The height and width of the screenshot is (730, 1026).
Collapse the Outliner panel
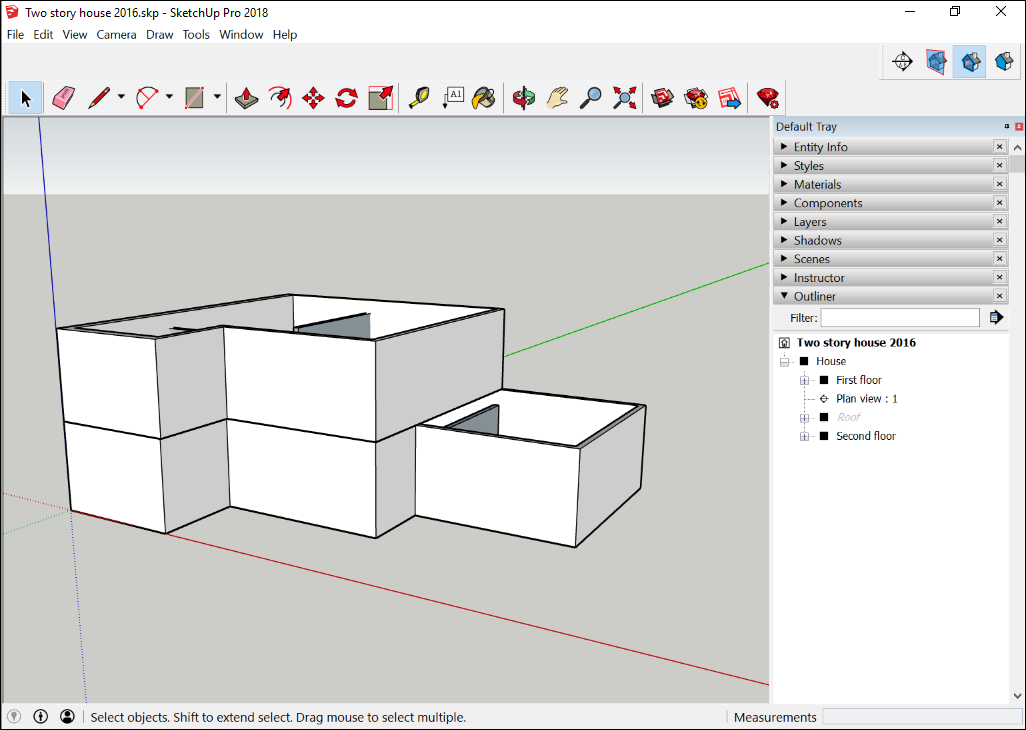click(784, 296)
